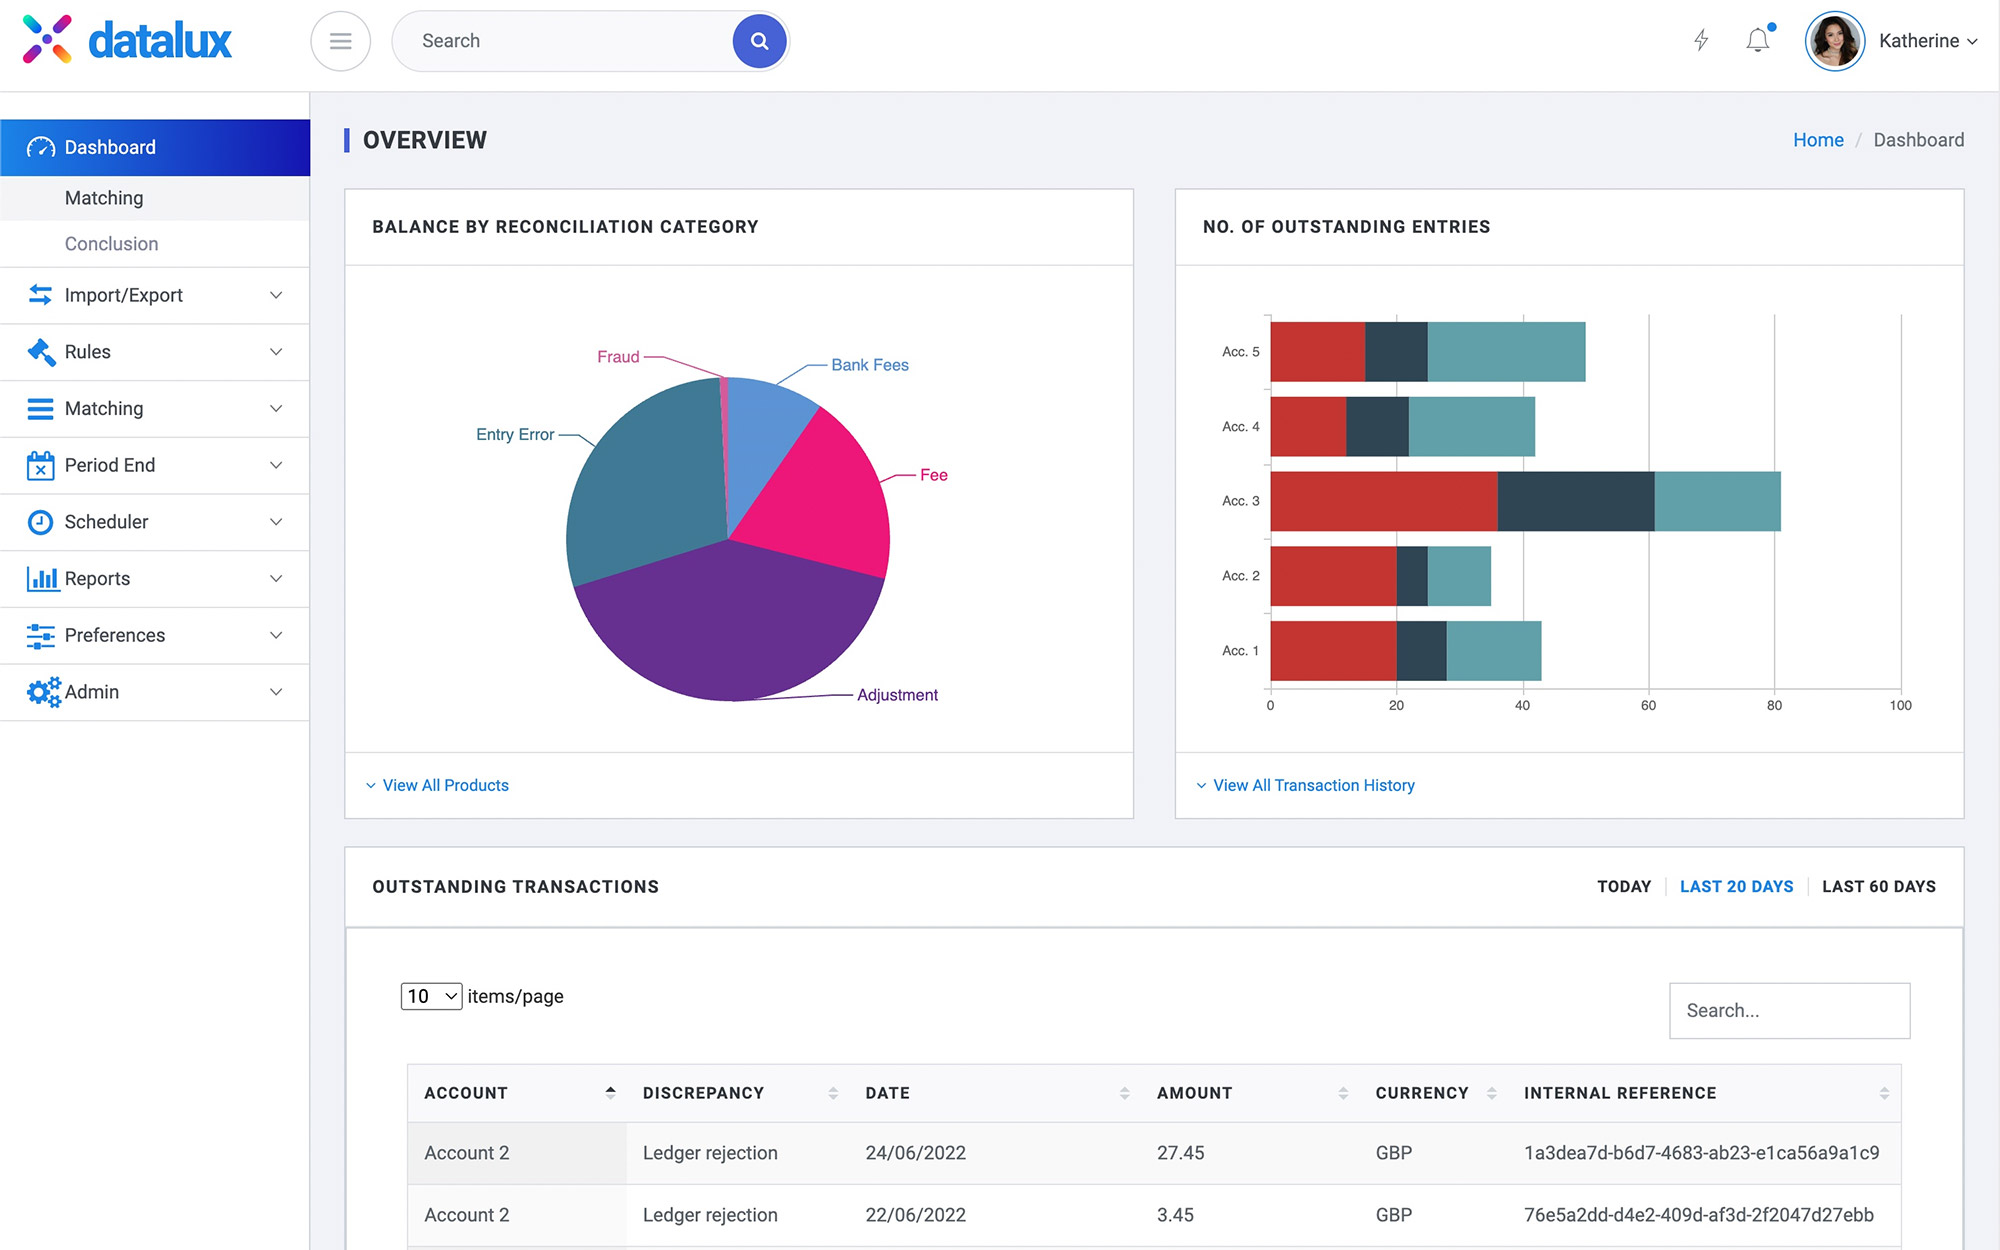Click the View All Products link
Screen dimensions: 2000x1250
[x=444, y=785]
